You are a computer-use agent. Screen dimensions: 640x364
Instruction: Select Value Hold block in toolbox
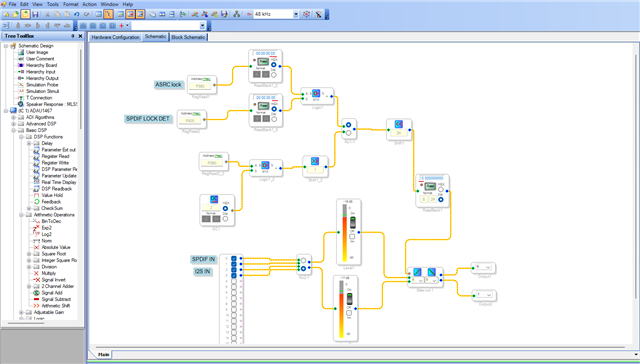click(52, 195)
